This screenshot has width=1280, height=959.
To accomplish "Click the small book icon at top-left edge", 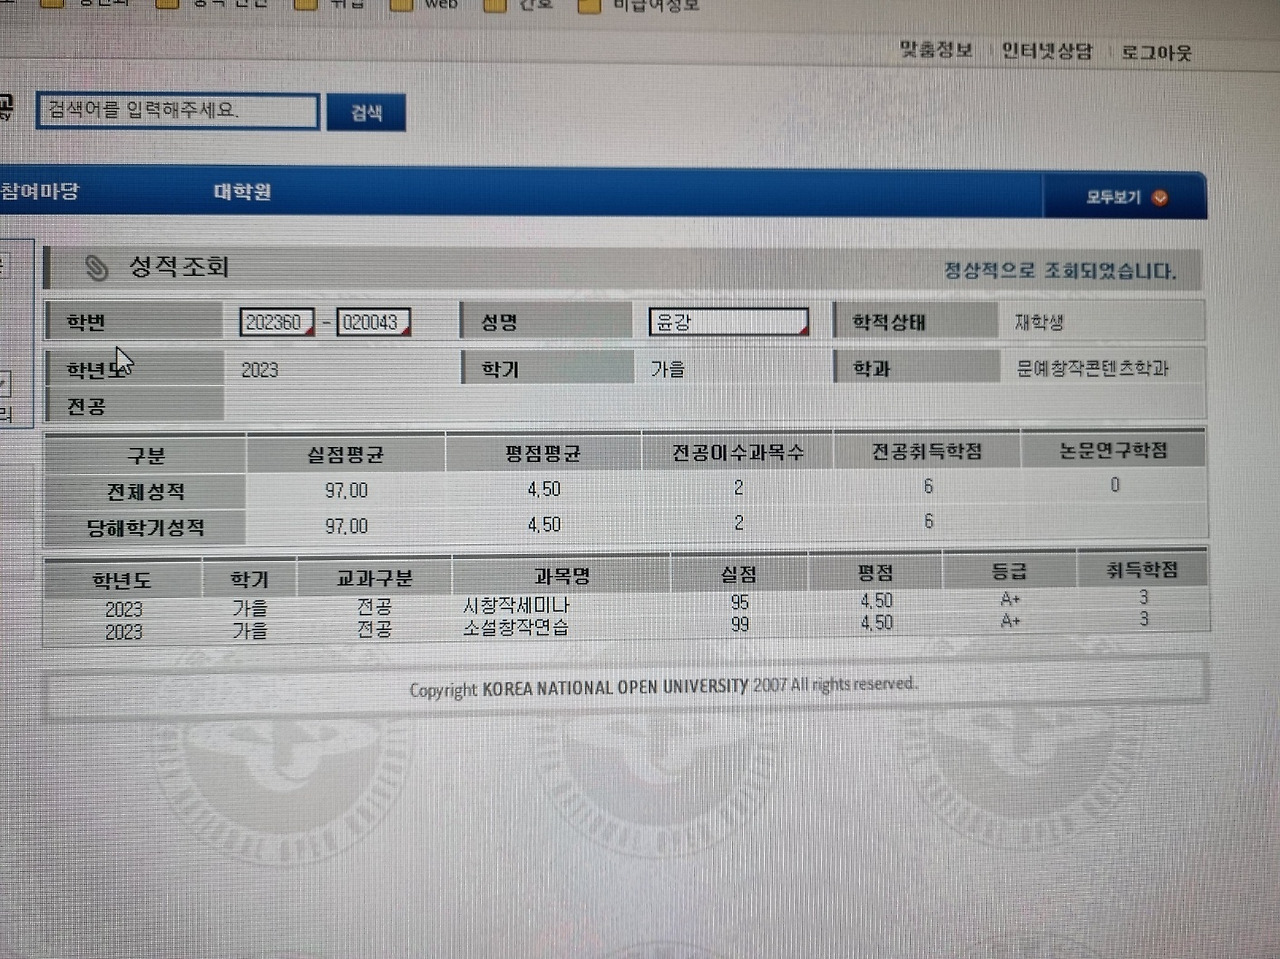I will 6,105.
